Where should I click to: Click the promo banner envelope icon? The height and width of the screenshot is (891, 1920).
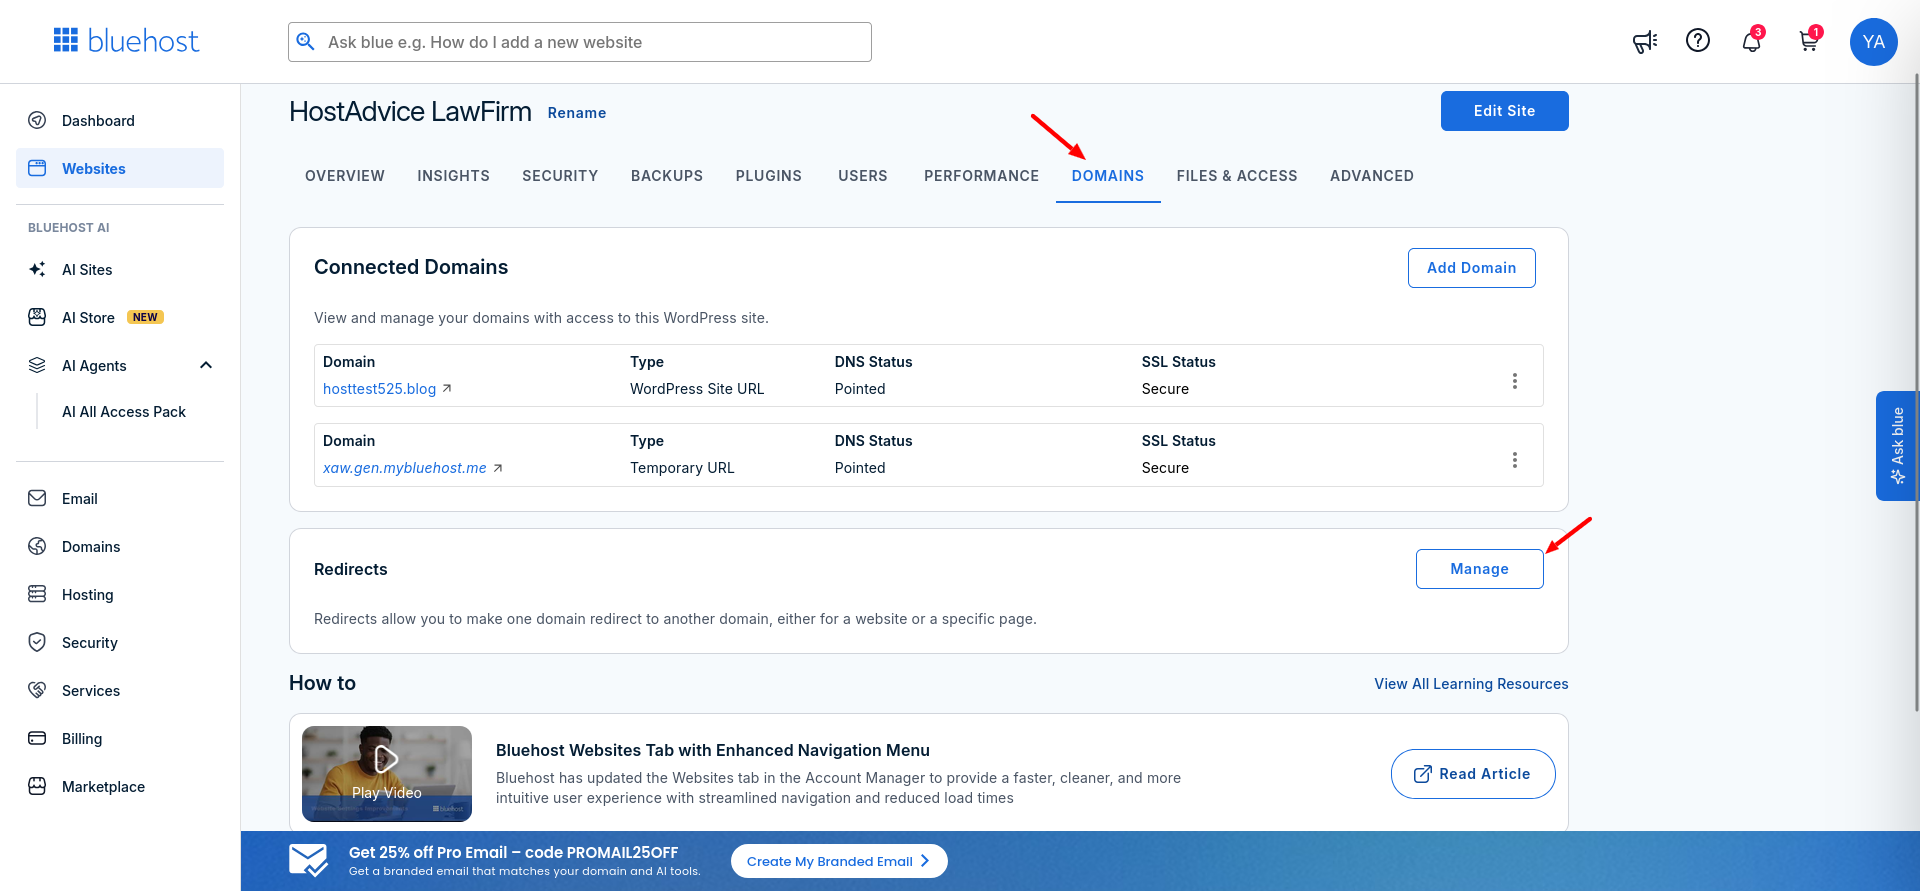(308, 860)
